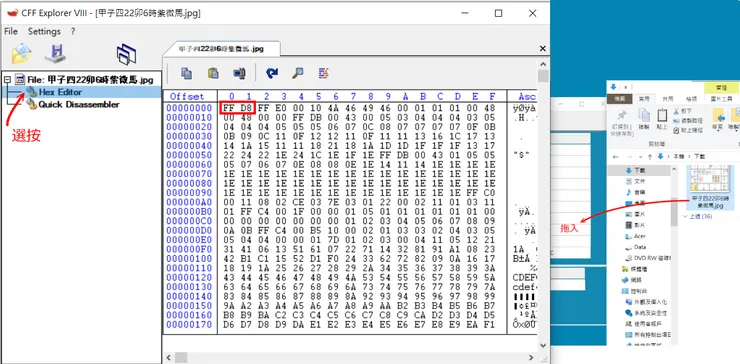Open 下載 folder in Explorer navigation pane
Screen dimensions: 740x364
[639, 170]
